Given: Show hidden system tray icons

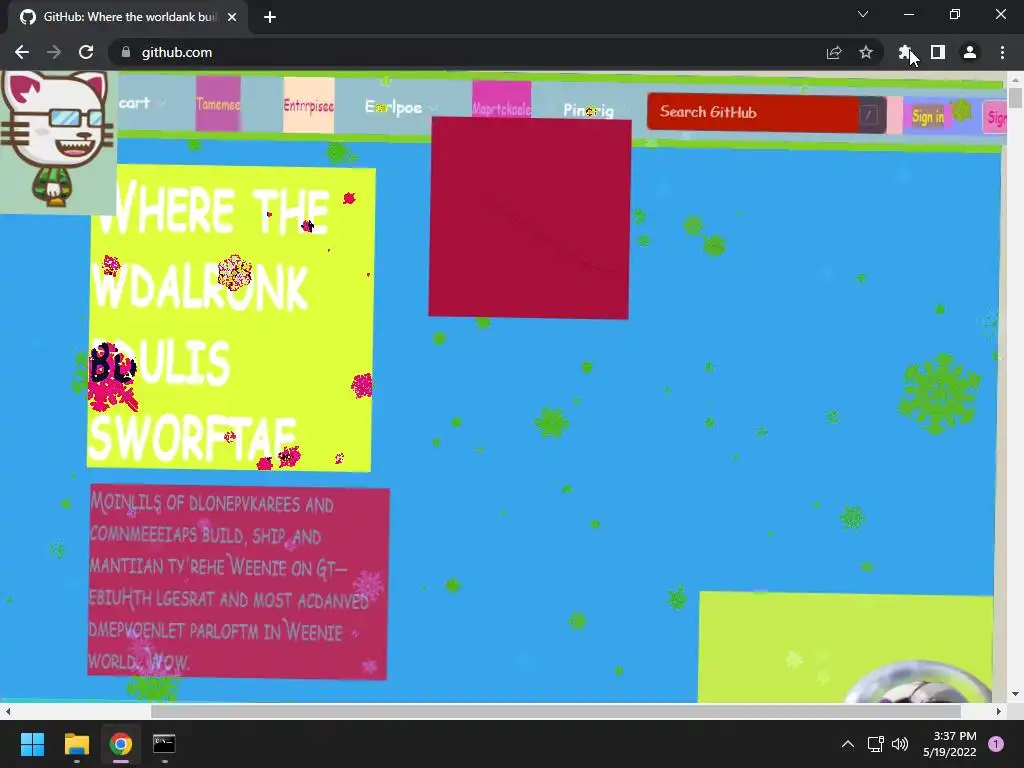Looking at the screenshot, I should [x=848, y=744].
